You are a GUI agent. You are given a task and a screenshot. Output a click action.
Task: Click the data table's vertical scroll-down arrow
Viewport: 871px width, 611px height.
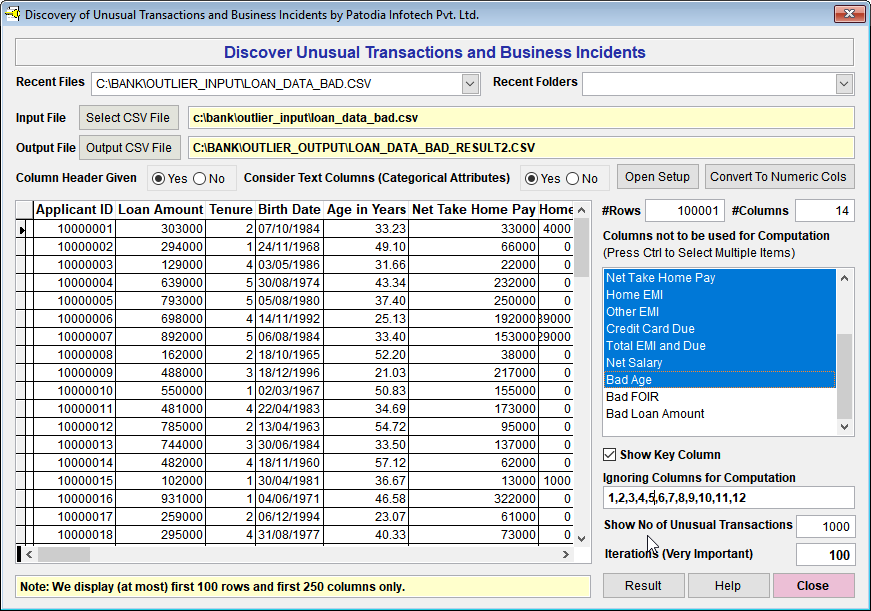pyautogui.click(x=582, y=538)
